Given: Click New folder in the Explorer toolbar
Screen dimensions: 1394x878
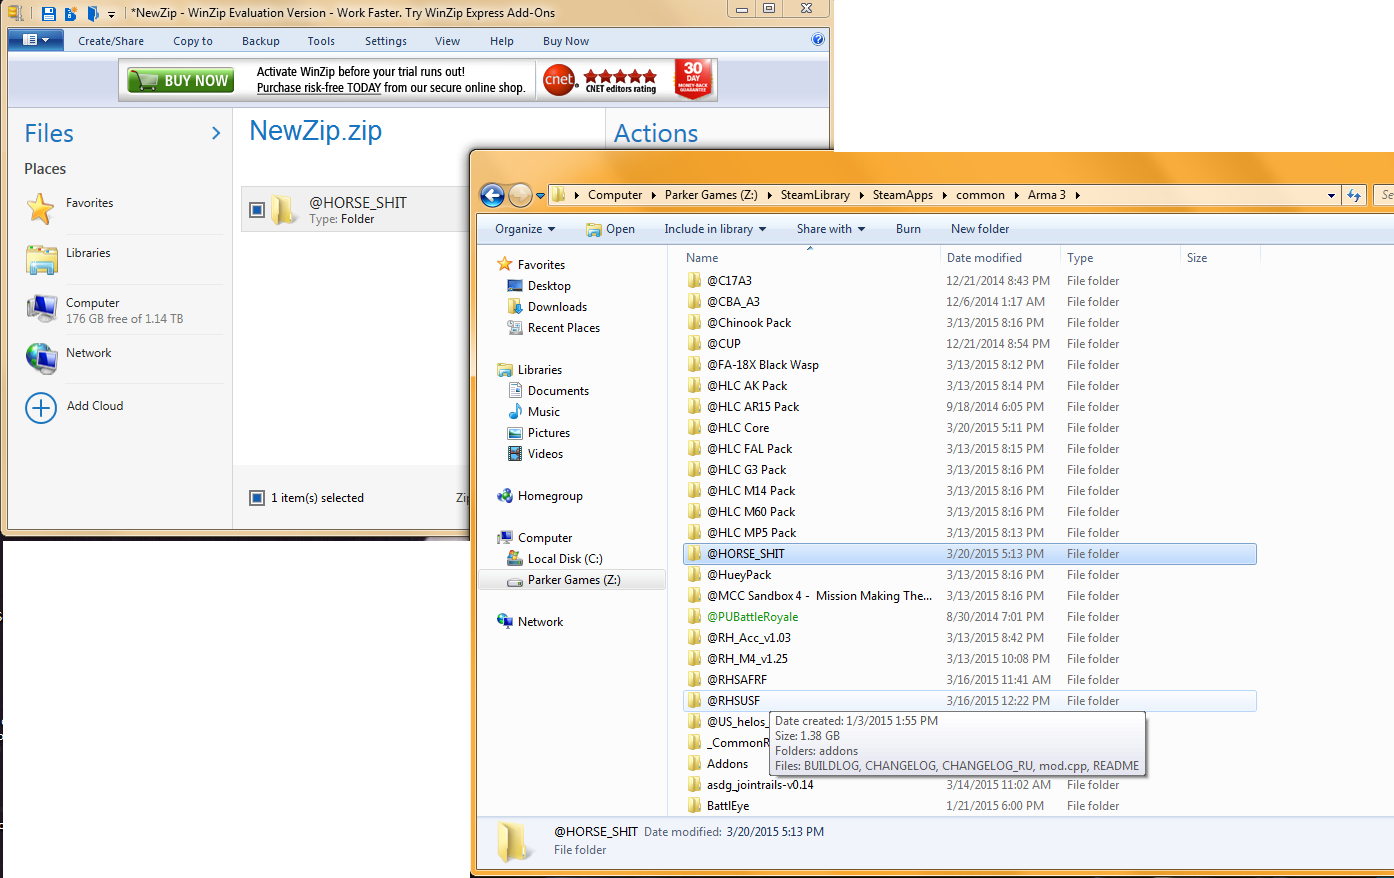Looking at the screenshot, I should pyautogui.click(x=980, y=229).
